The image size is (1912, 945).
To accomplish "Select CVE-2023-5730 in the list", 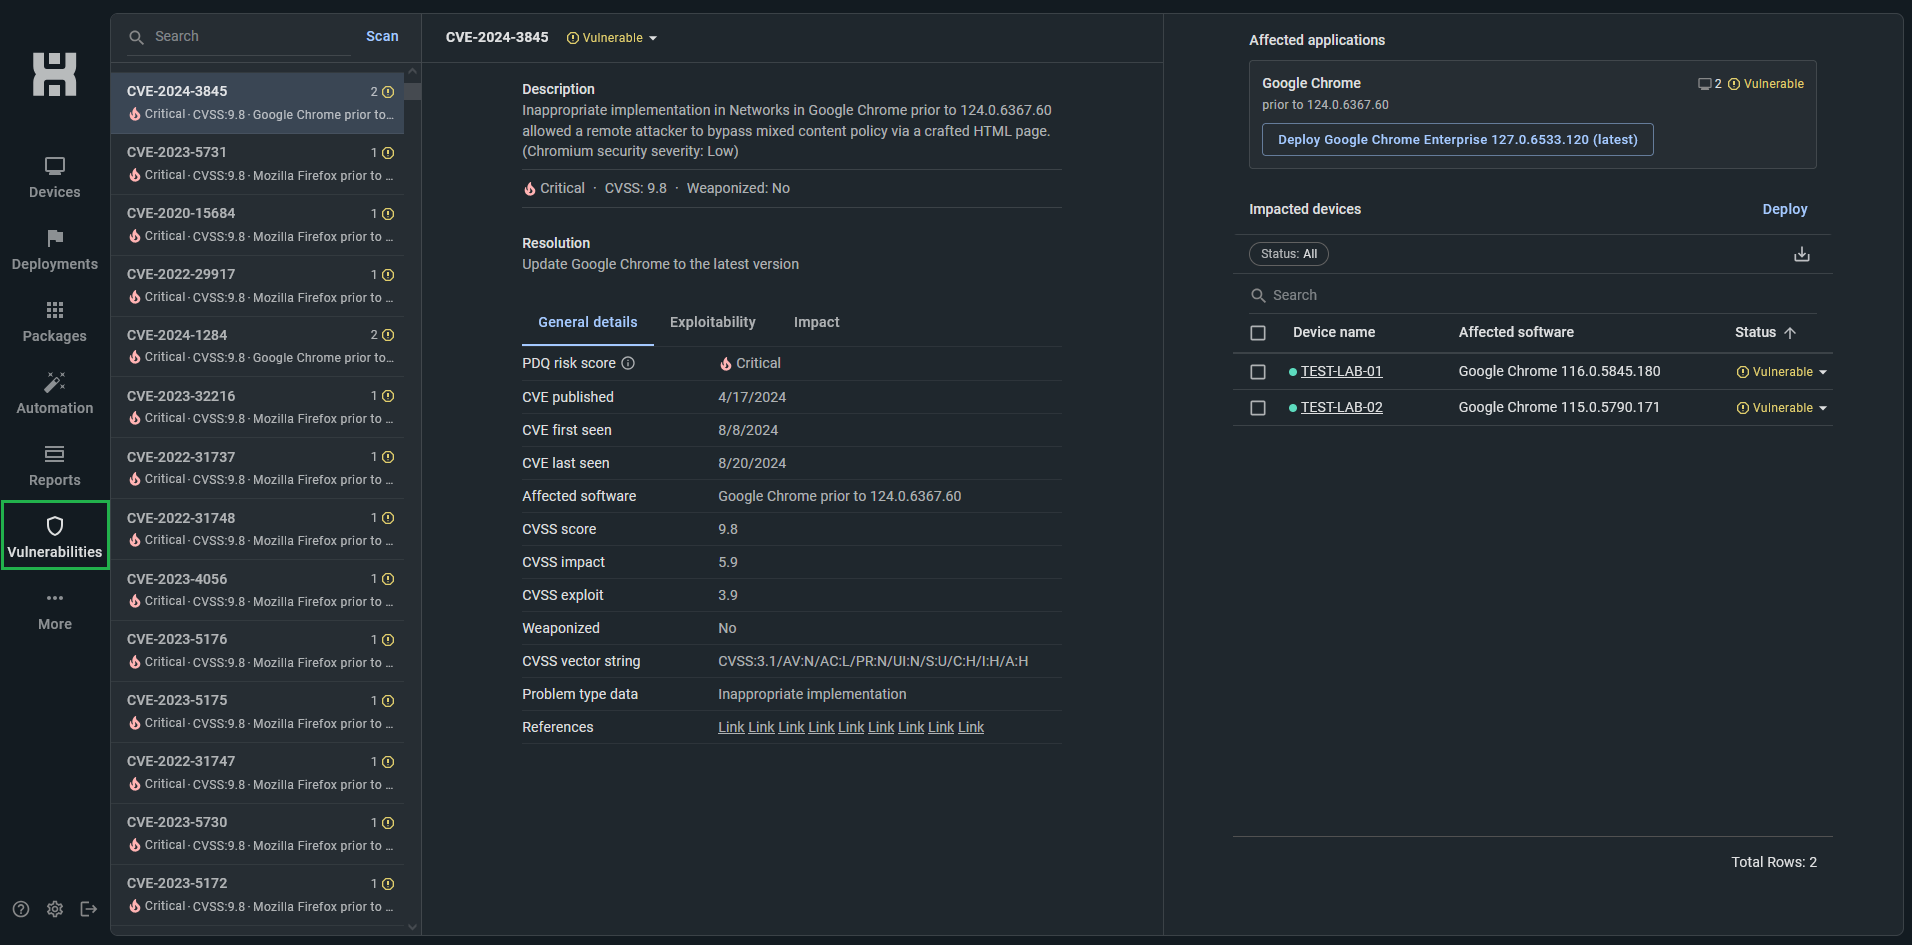I will pos(258,834).
